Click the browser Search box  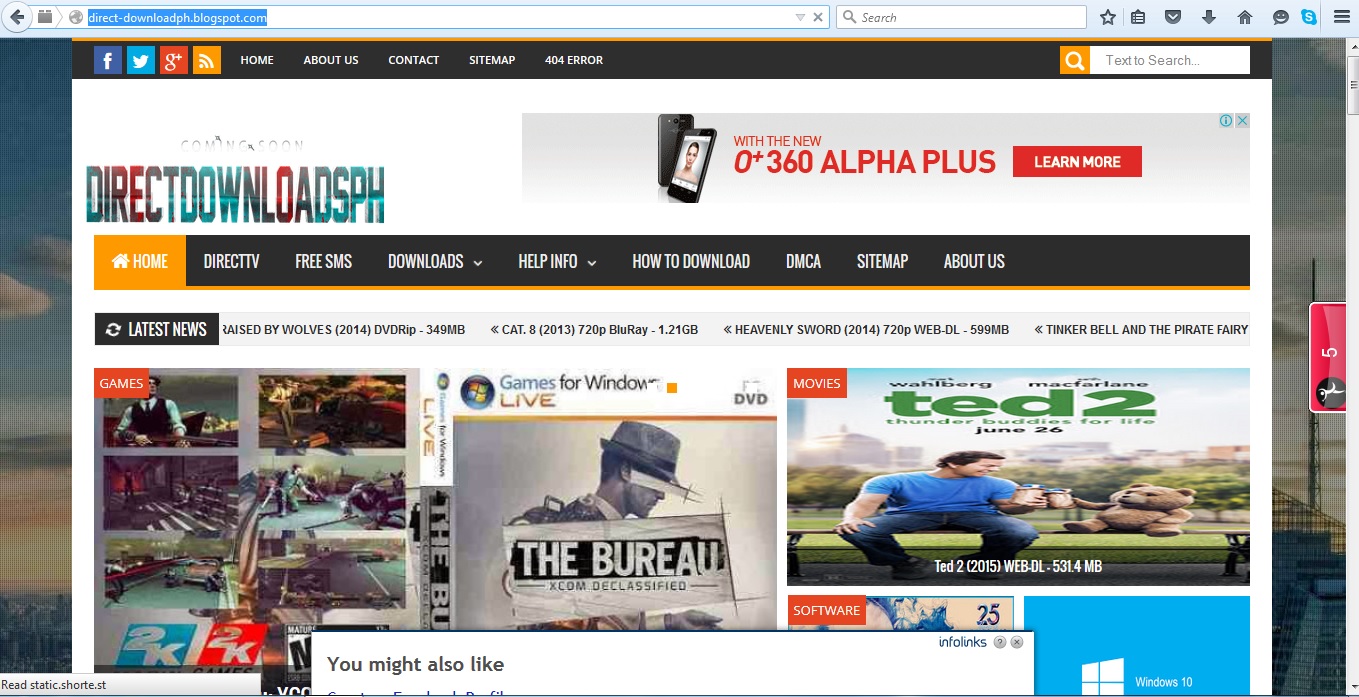(x=961, y=17)
